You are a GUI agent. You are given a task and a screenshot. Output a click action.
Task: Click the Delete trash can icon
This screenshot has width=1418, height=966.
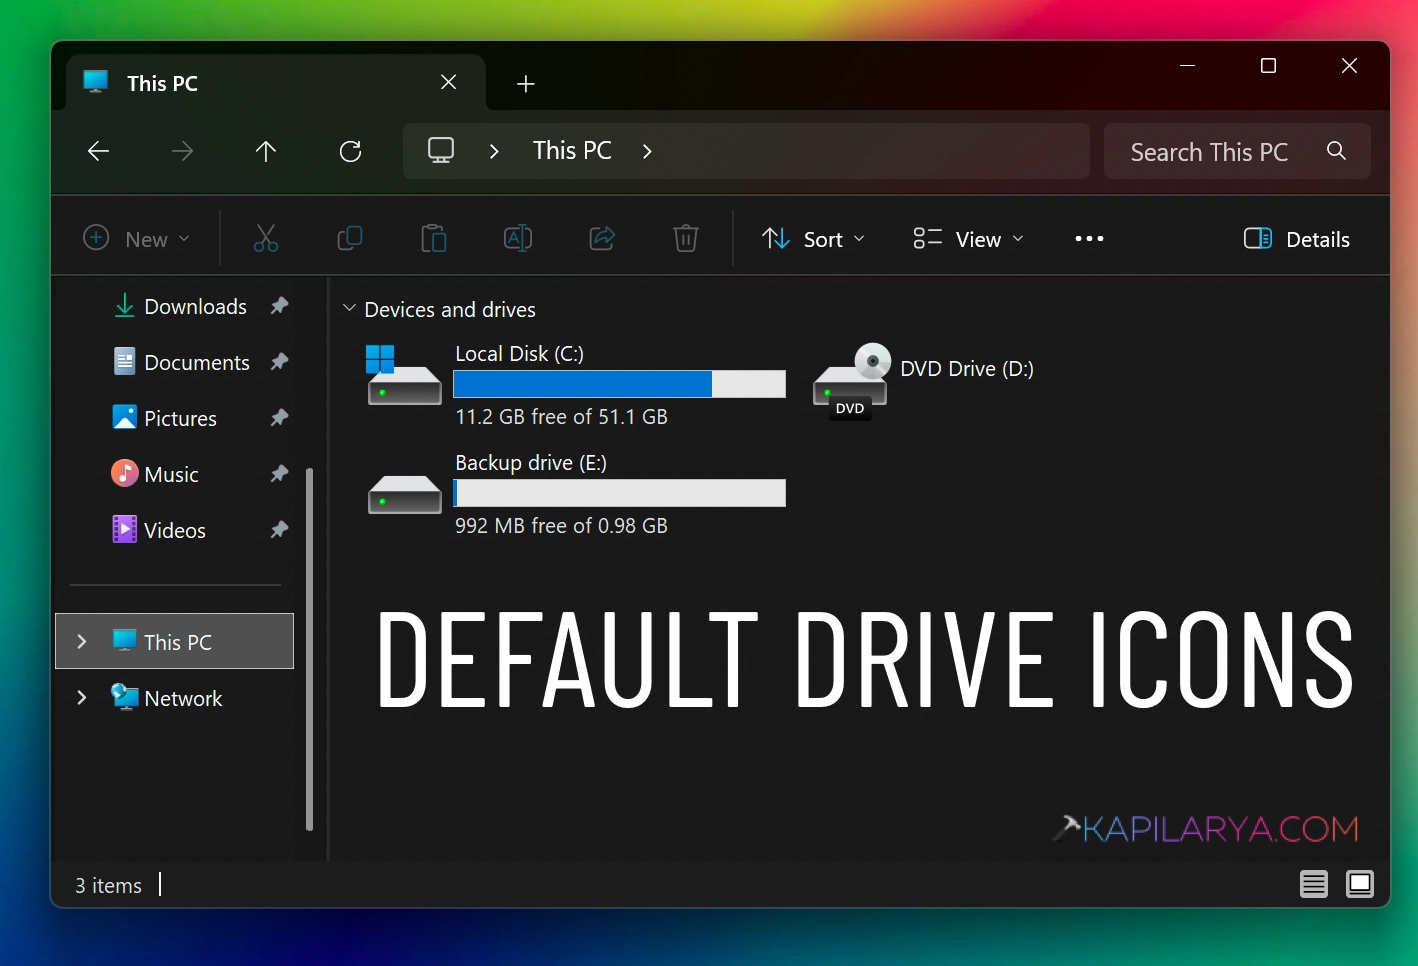[x=686, y=238]
